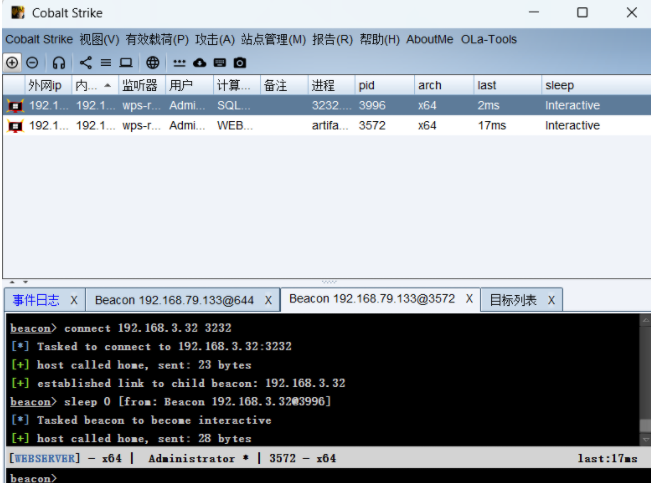651x483 pixels.
Task: Click the underlined beacon prompt before sleep 0
Action: [31, 402]
